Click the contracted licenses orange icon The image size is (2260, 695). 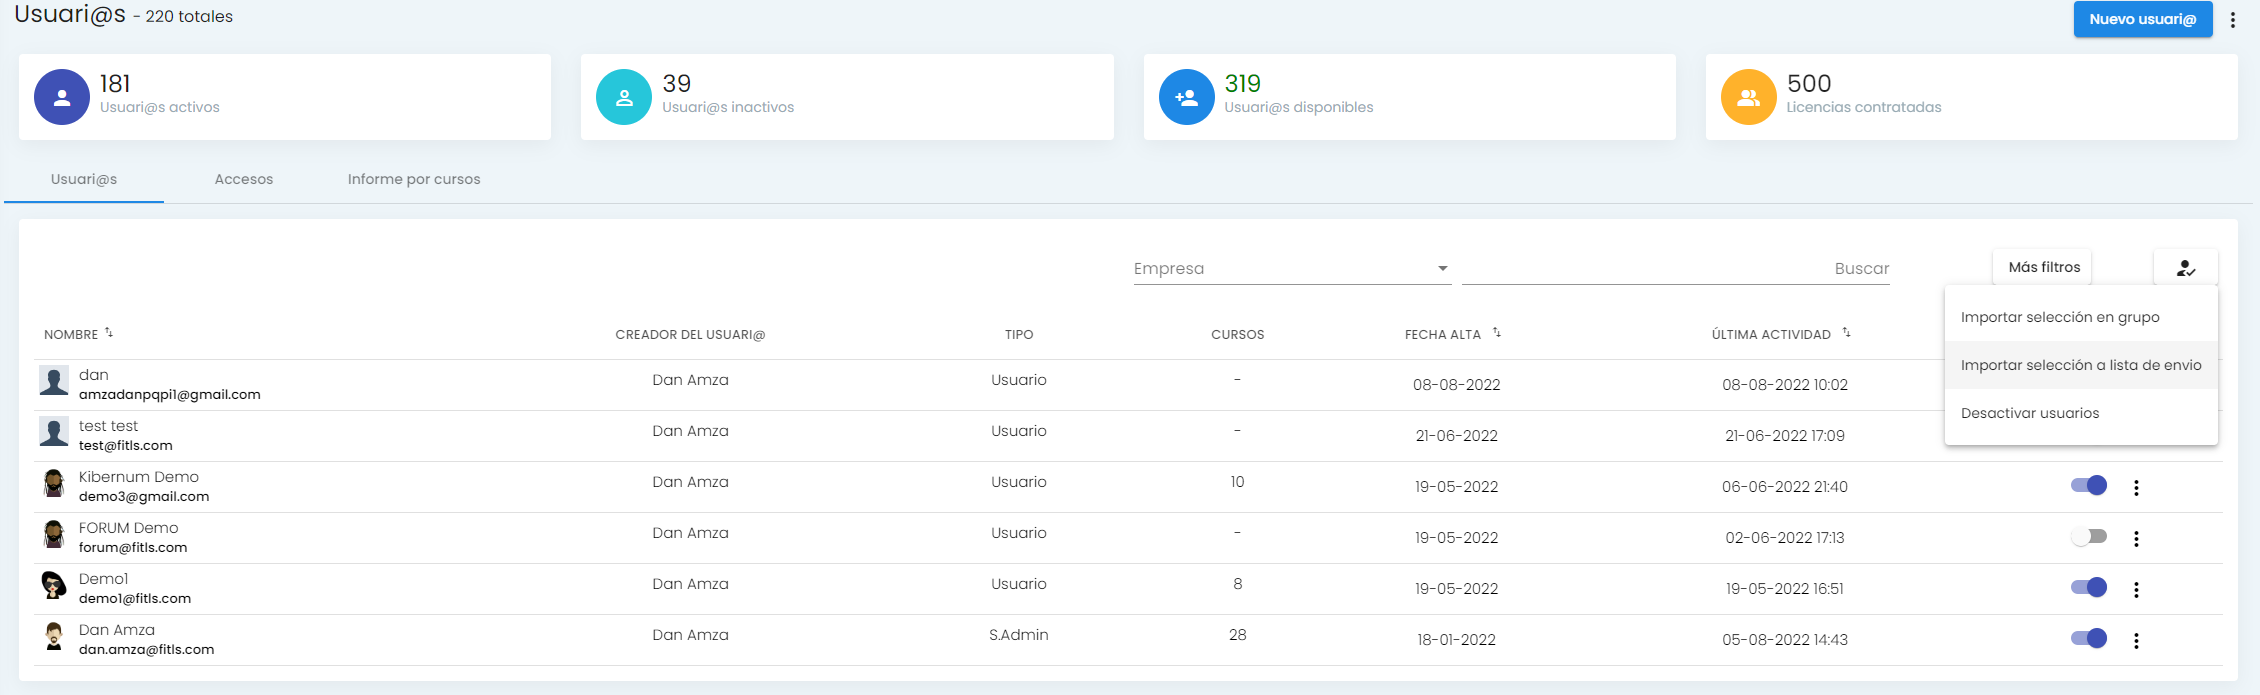[1748, 97]
